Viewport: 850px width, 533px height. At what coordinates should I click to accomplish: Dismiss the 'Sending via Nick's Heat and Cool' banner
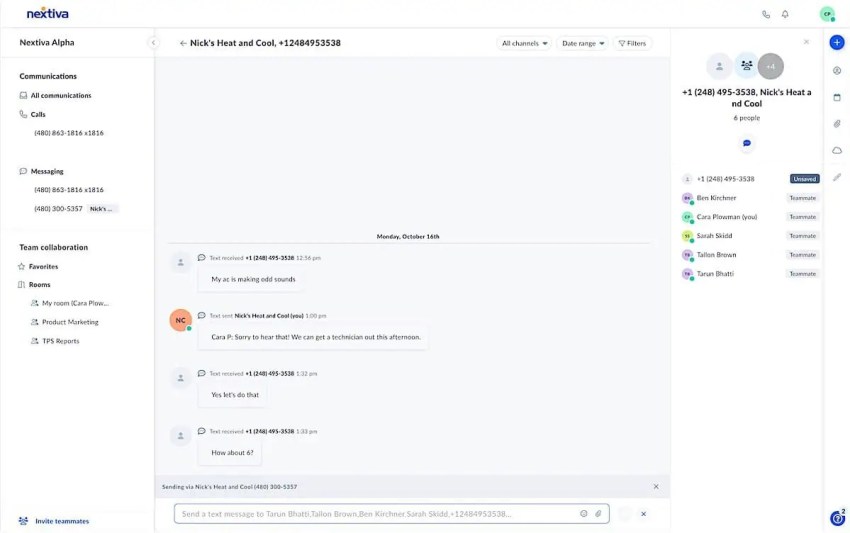[x=656, y=487]
